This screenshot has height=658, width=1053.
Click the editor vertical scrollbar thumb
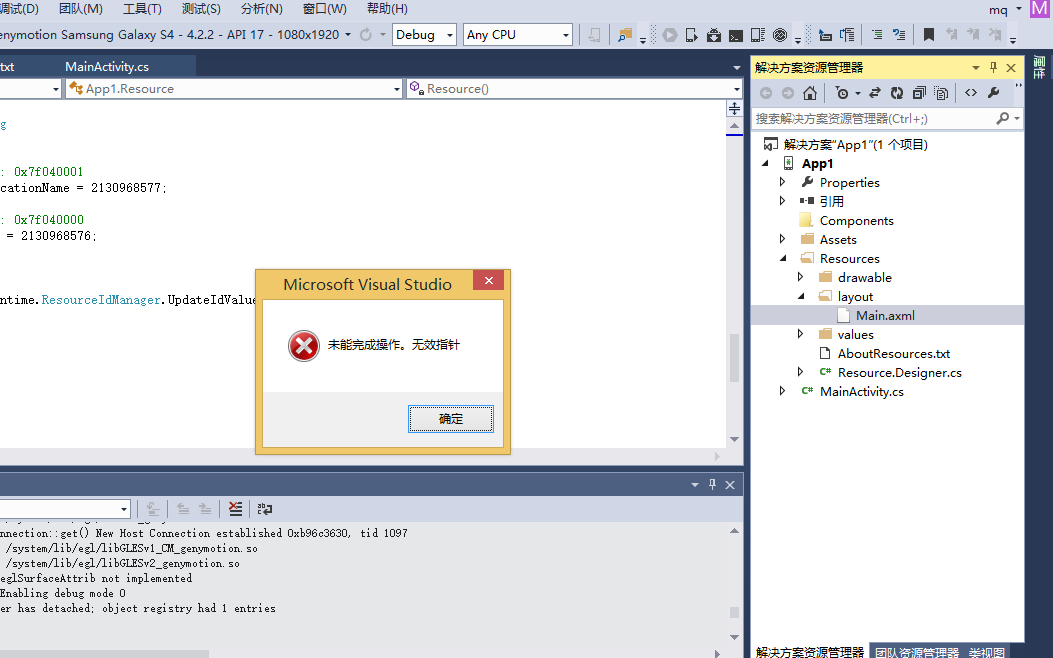(x=734, y=357)
